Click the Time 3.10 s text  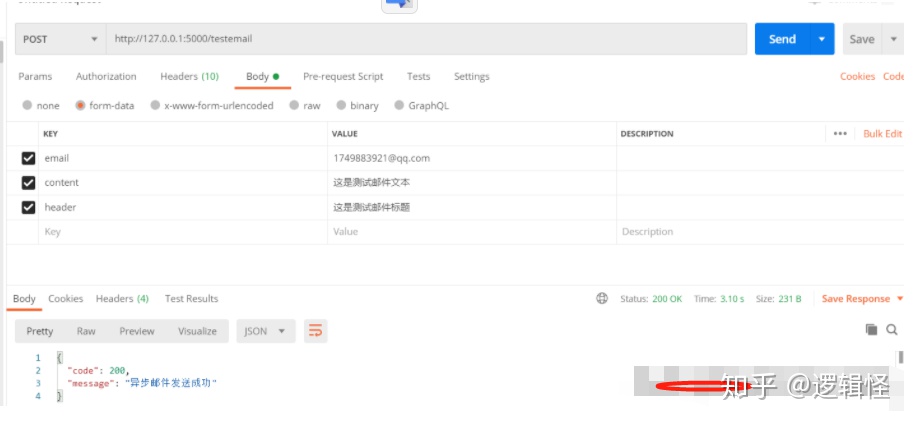(x=719, y=299)
